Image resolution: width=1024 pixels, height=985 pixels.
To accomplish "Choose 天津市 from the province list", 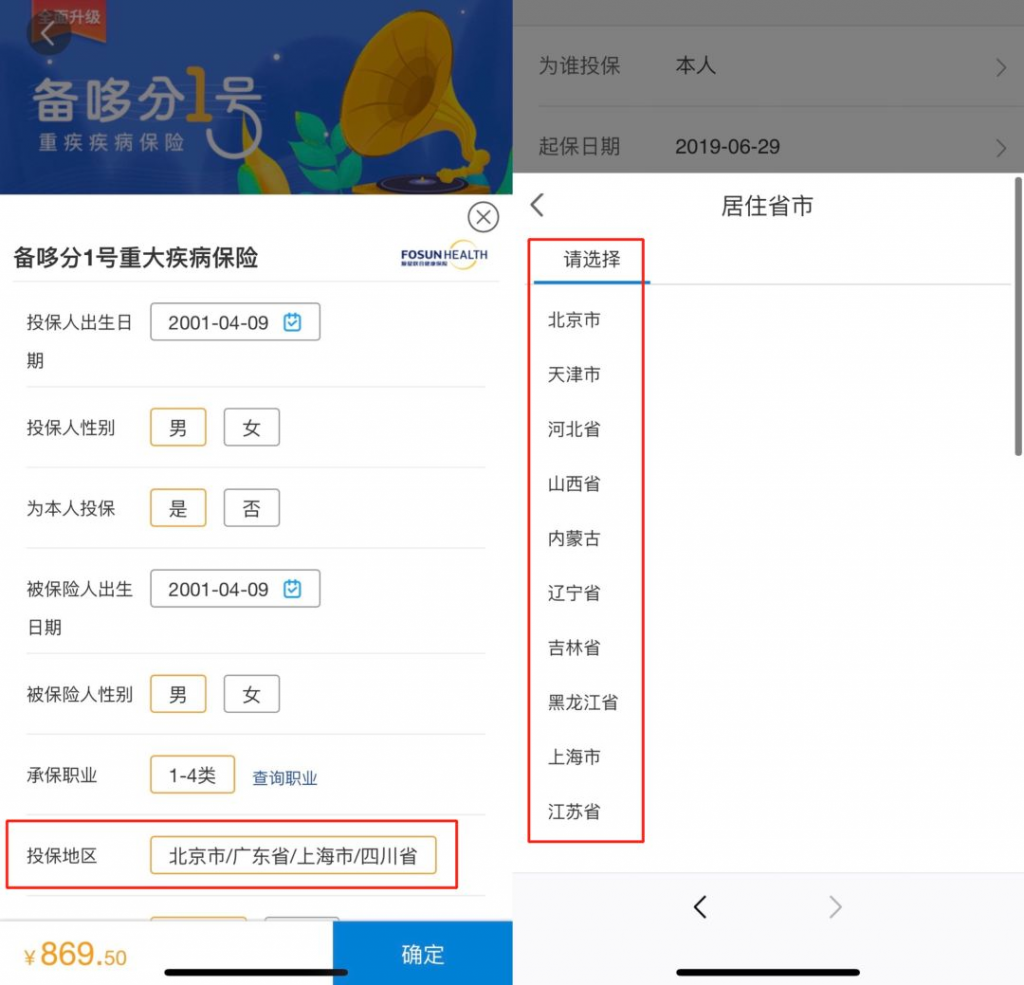I will pos(574,374).
